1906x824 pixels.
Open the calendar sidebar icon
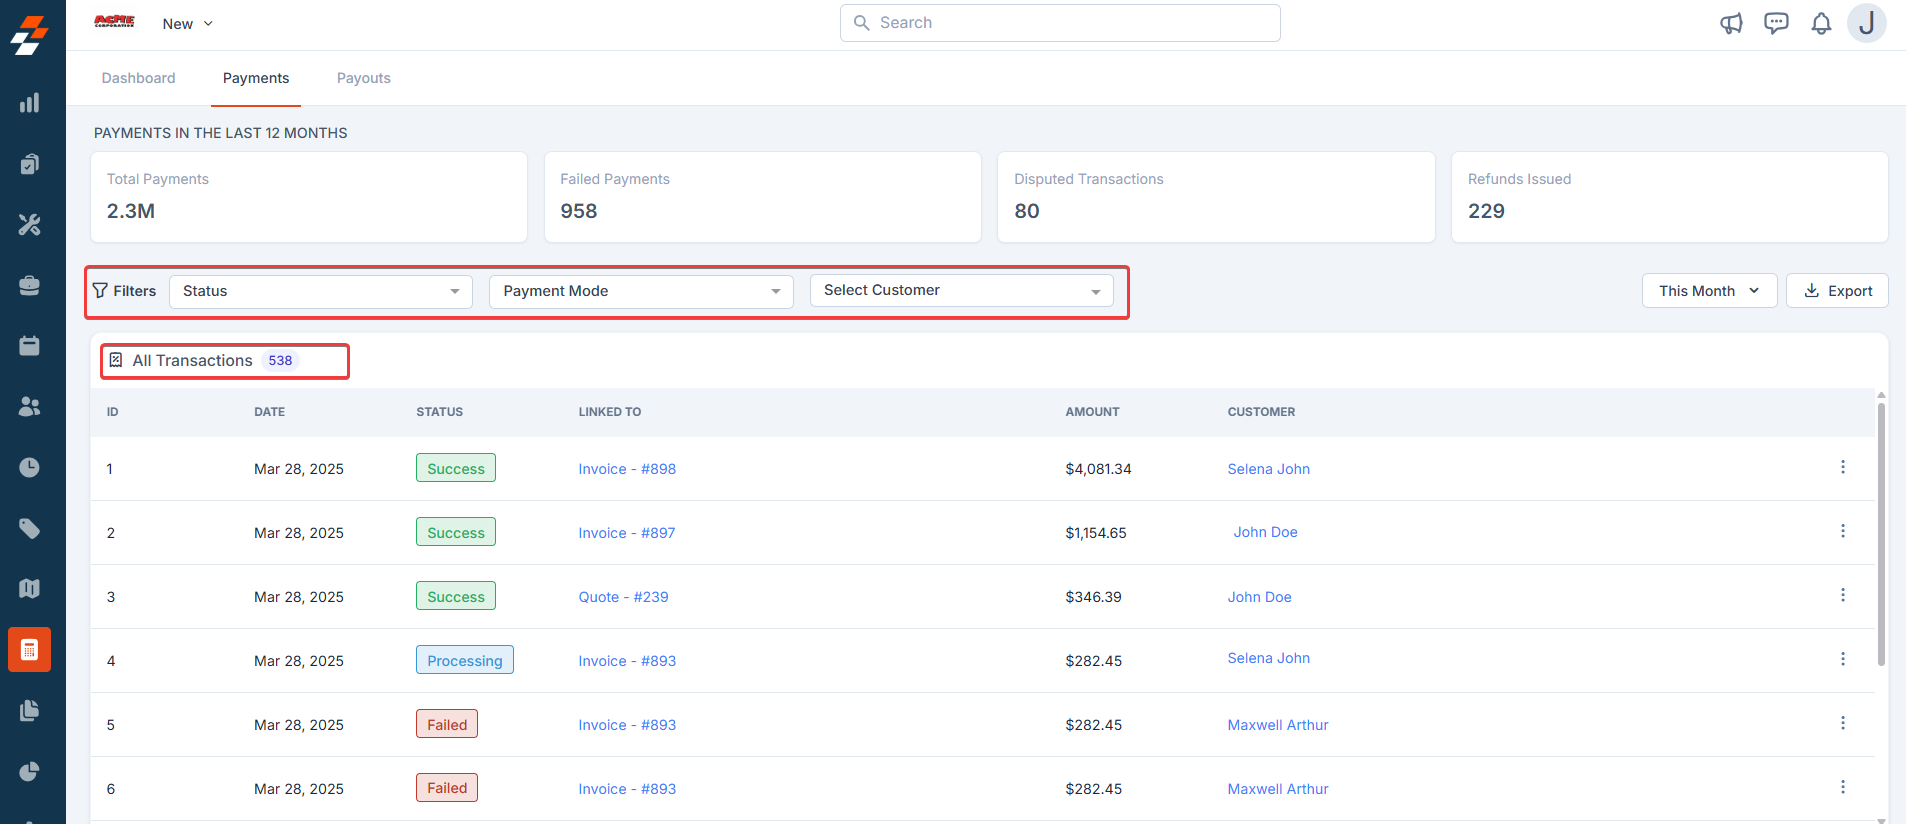click(30, 346)
